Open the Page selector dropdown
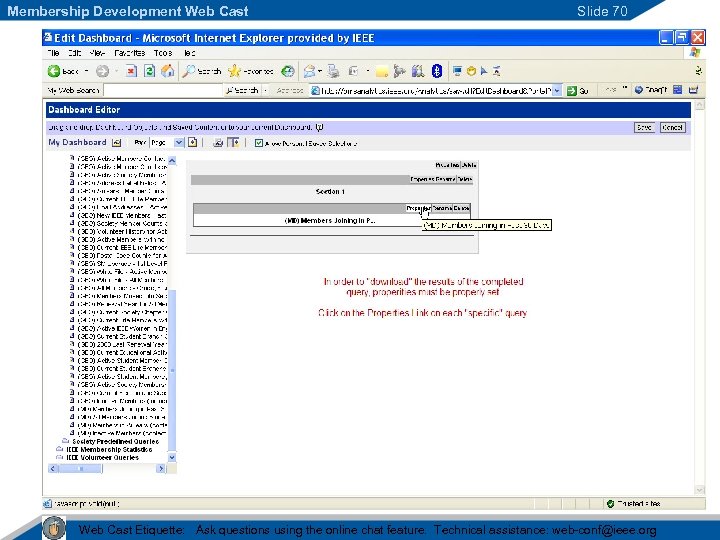Image resolution: width=720 pixels, height=540 pixels. pos(167,142)
